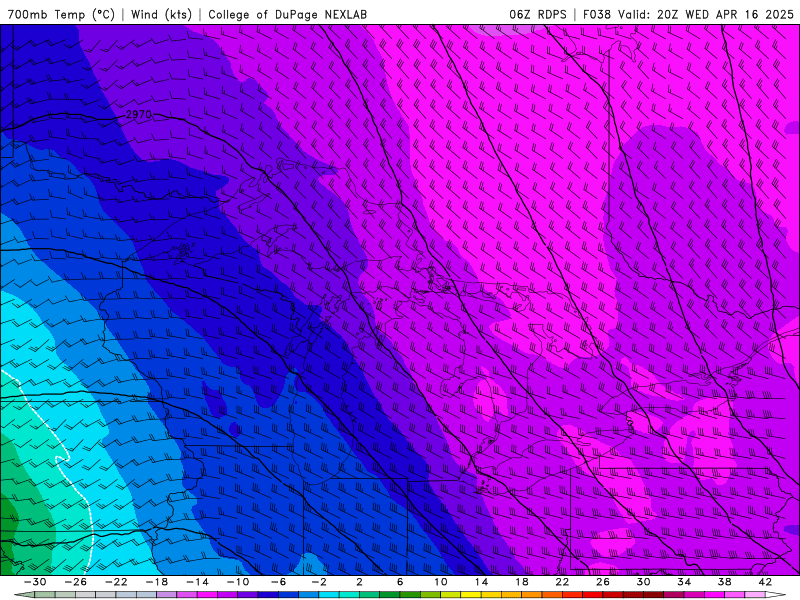Click the 38 legend tick label
This screenshot has width=800, height=600.
point(724,582)
